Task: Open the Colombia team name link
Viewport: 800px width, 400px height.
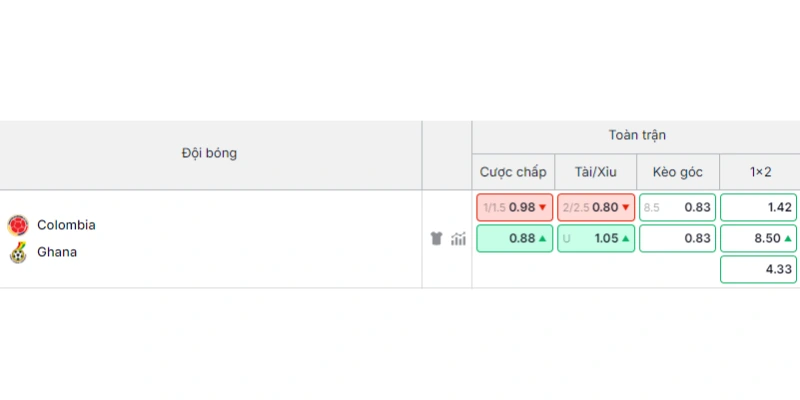Action: (x=66, y=225)
